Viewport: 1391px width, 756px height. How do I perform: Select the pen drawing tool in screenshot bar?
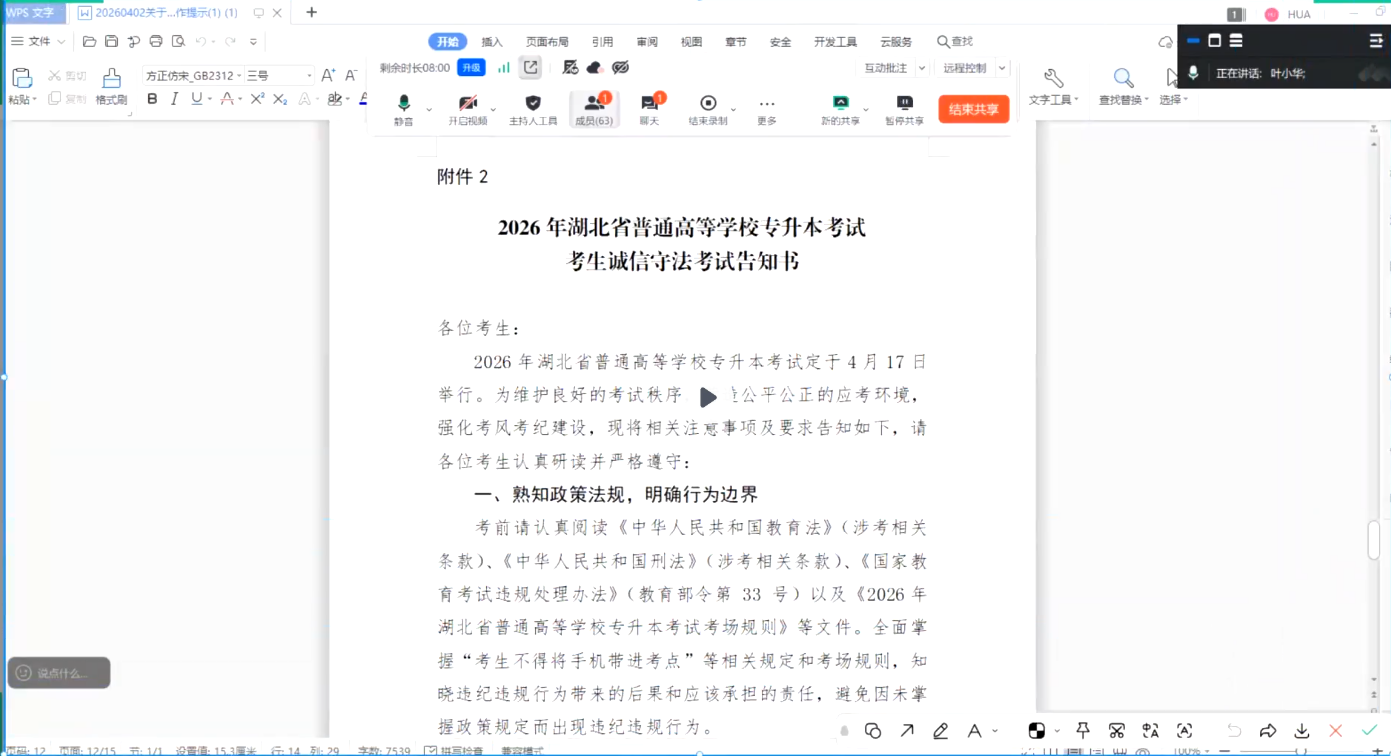point(940,731)
